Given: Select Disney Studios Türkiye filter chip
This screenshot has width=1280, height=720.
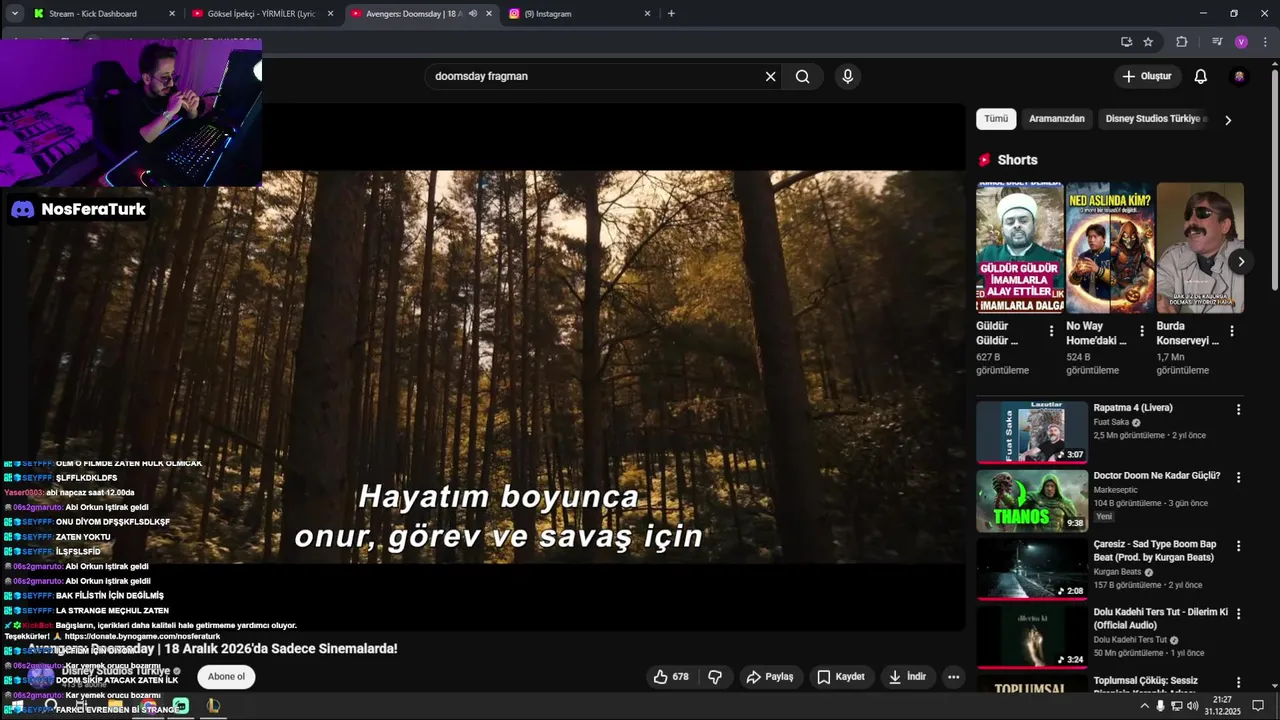Looking at the screenshot, I should (x=1153, y=119).
